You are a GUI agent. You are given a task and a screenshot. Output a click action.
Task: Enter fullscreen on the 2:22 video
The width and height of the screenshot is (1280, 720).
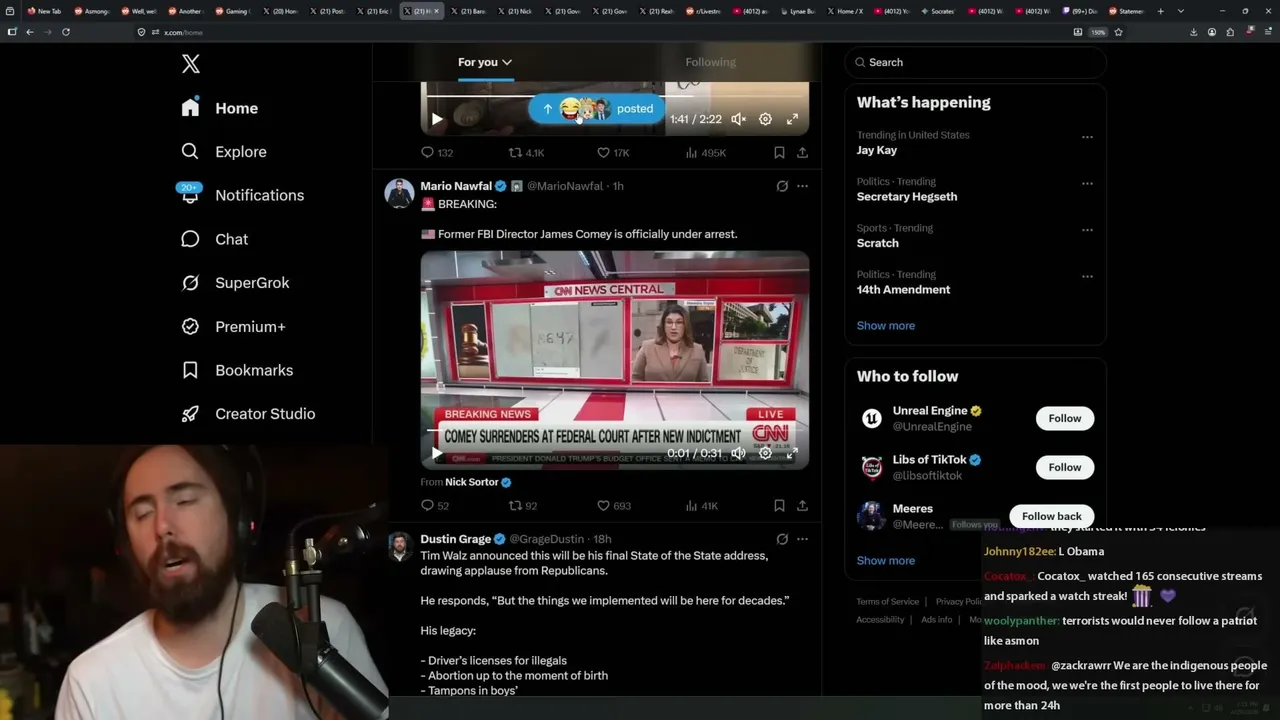(x=792, y=119)
